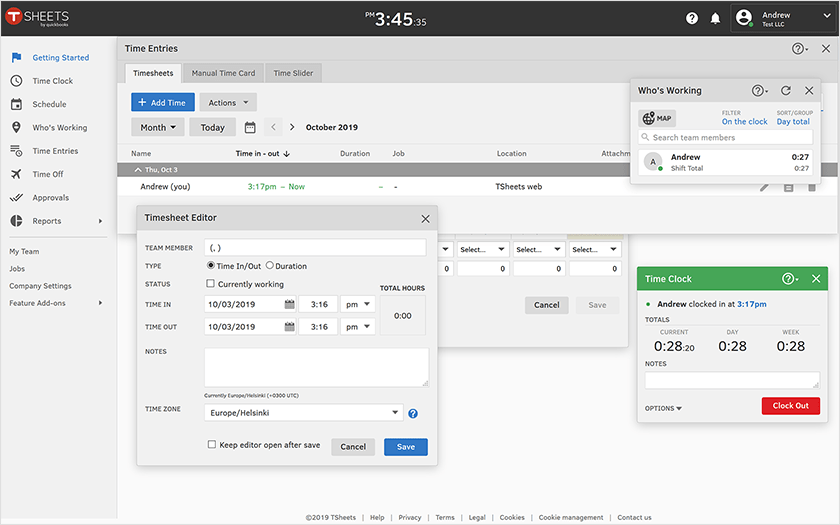Switch to the Timesheets tab
Screen dimensions: 840x525
click(x=153, y=73)
